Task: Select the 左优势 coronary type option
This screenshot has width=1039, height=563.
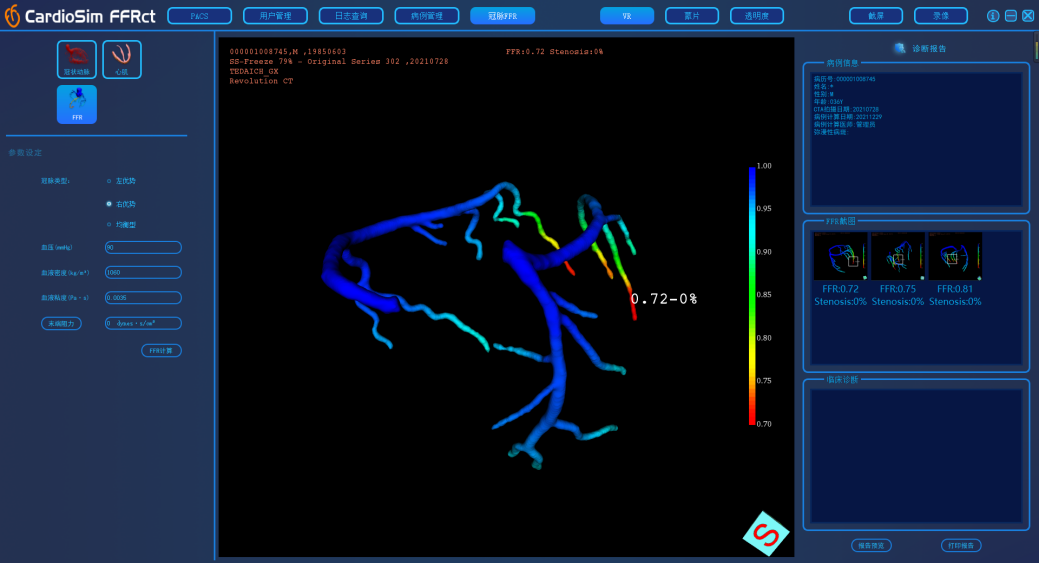Action: pos(110,181)
